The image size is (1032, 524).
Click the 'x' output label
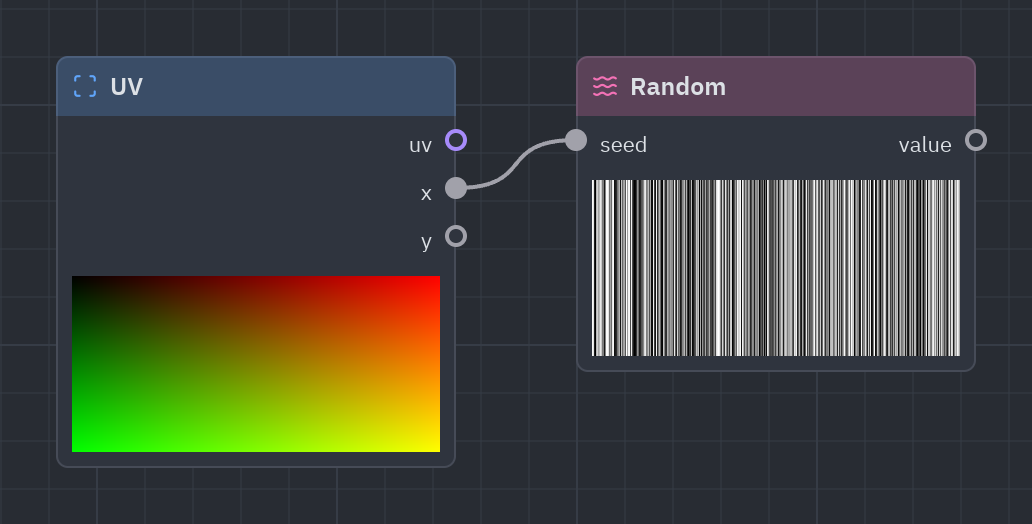tap(426, 194)
